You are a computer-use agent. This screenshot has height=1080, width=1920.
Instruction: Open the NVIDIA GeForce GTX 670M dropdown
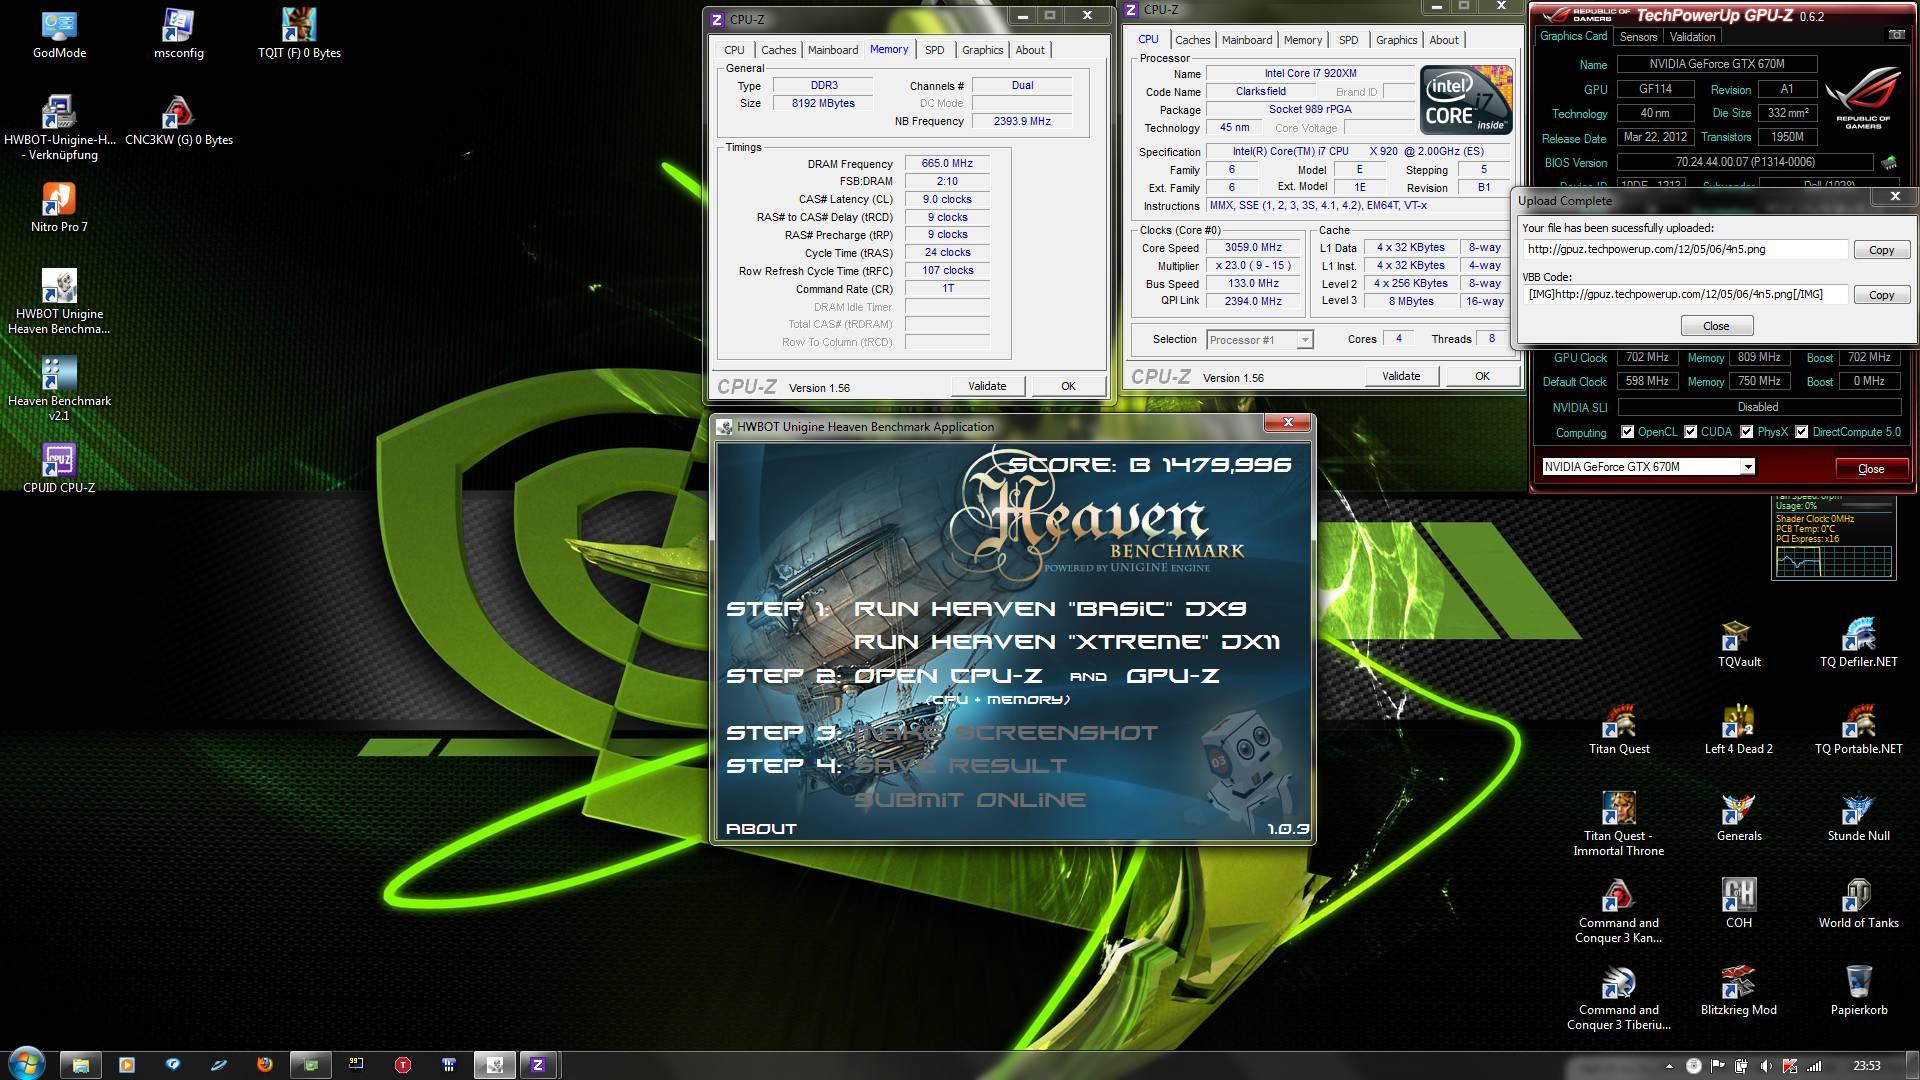coord(1647,467)
